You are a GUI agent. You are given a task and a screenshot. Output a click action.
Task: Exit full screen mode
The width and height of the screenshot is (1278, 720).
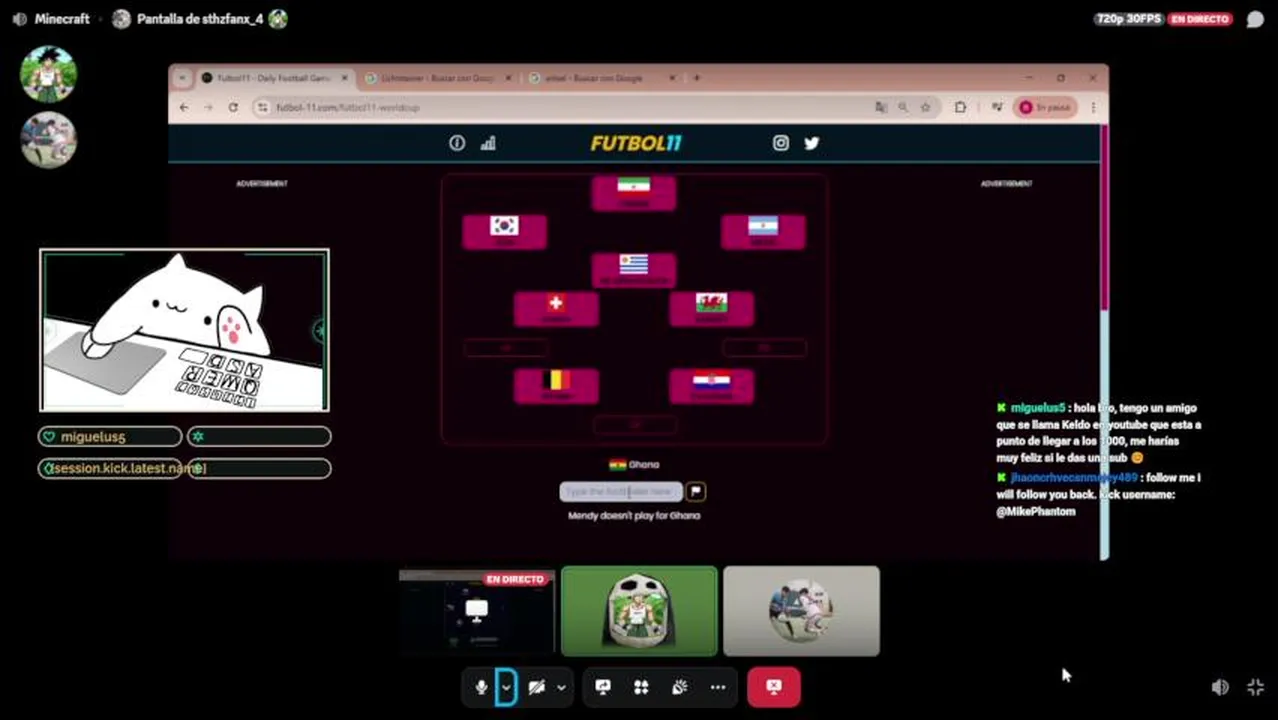pyautogui.click(x=1256, y=687)
